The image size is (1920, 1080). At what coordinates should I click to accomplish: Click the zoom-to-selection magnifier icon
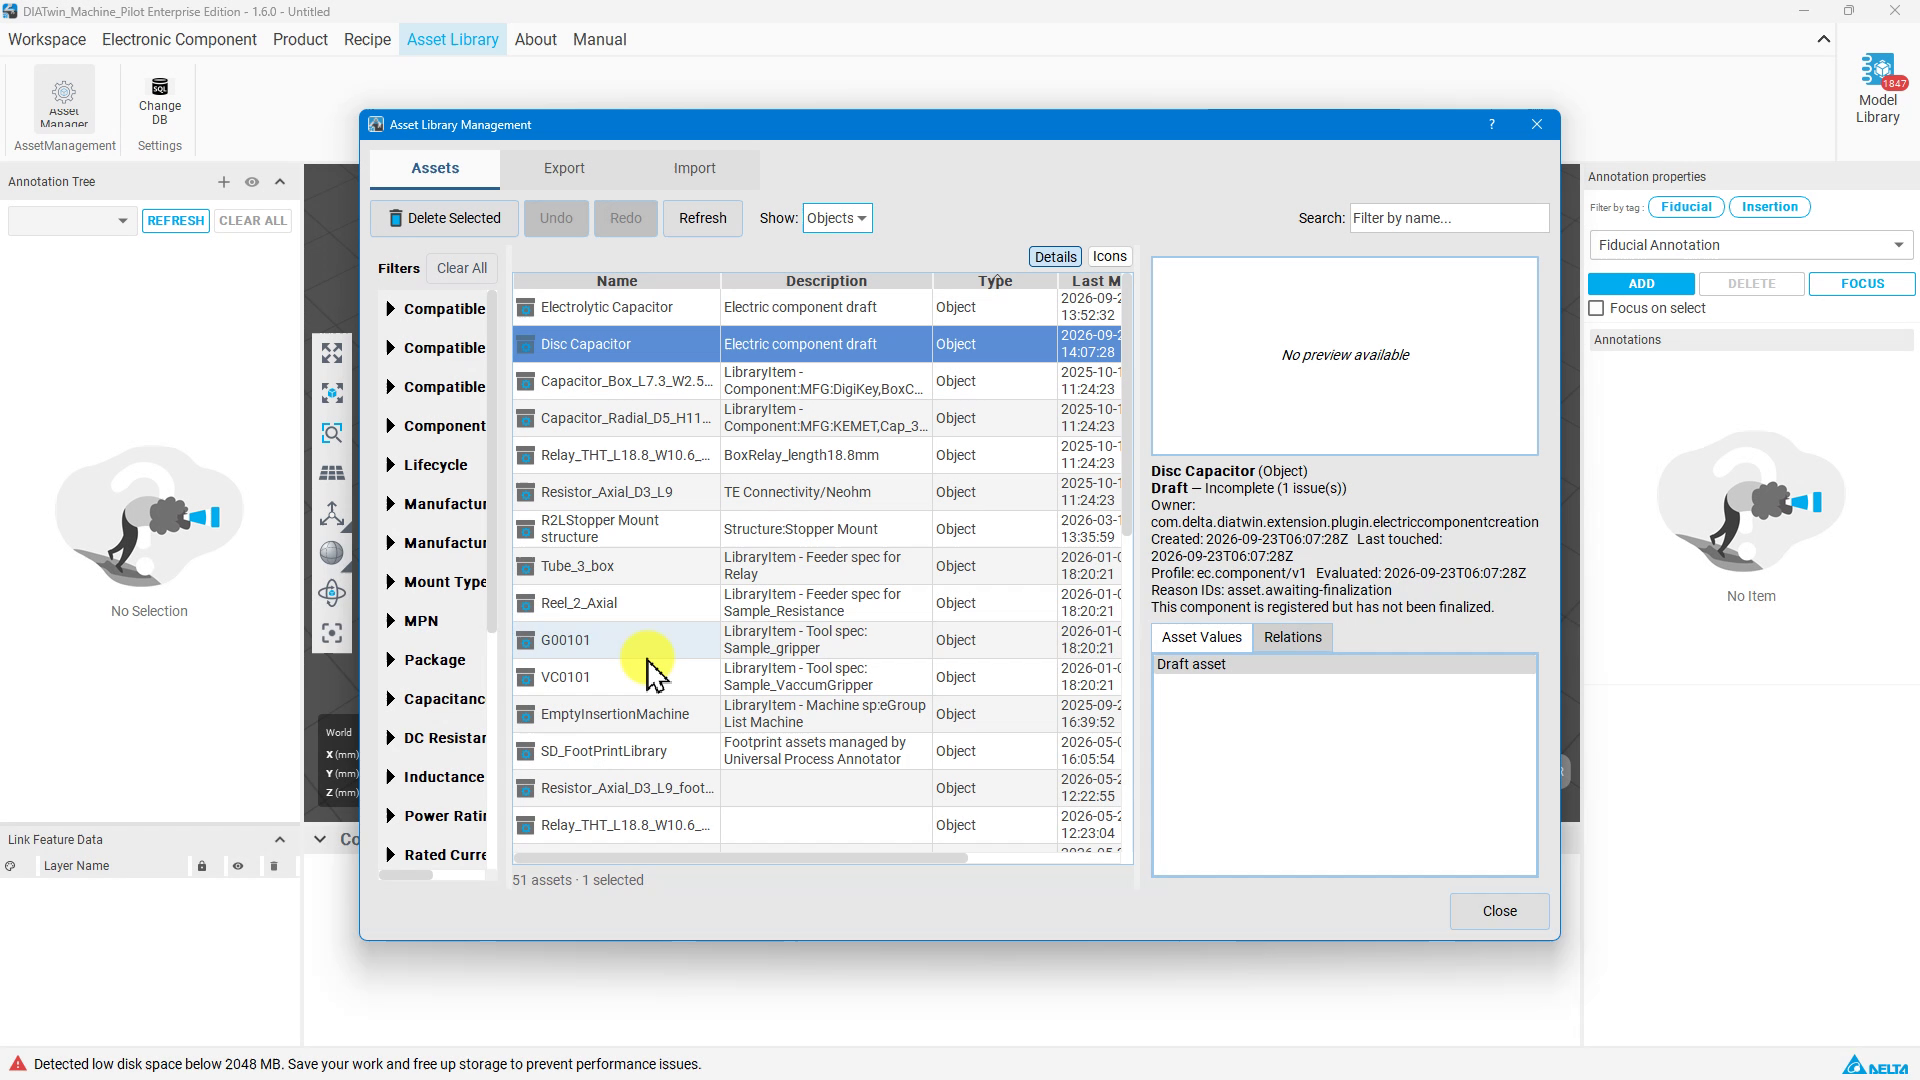(x=332, y=433)
